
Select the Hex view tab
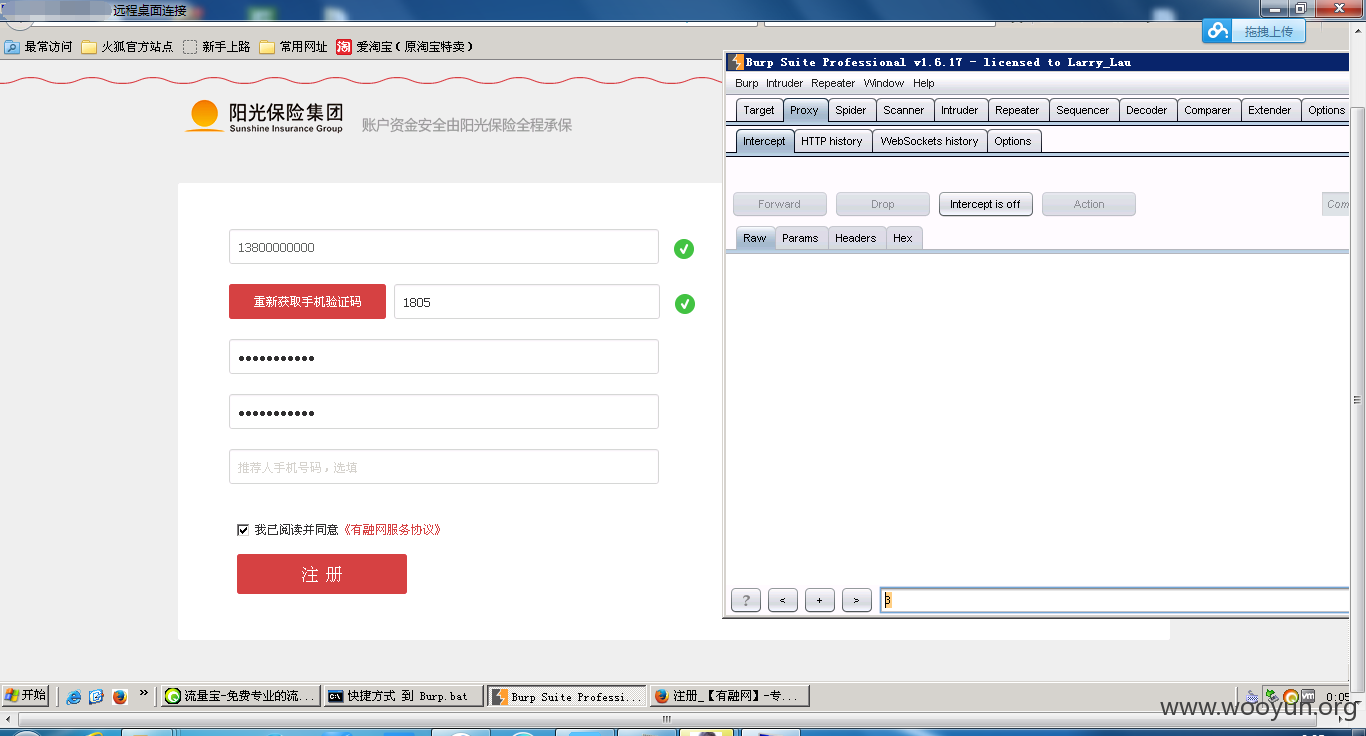pyautogui.click(x=903, y=238)
